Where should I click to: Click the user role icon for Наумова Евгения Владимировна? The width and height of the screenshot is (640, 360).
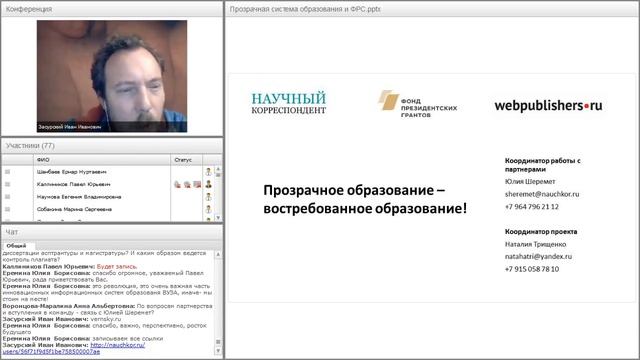(x=209, y=197)
